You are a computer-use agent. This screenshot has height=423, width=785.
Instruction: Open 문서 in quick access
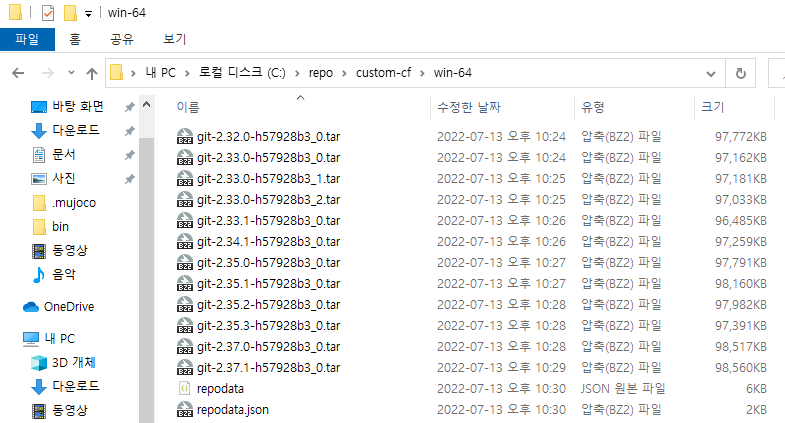64,154
